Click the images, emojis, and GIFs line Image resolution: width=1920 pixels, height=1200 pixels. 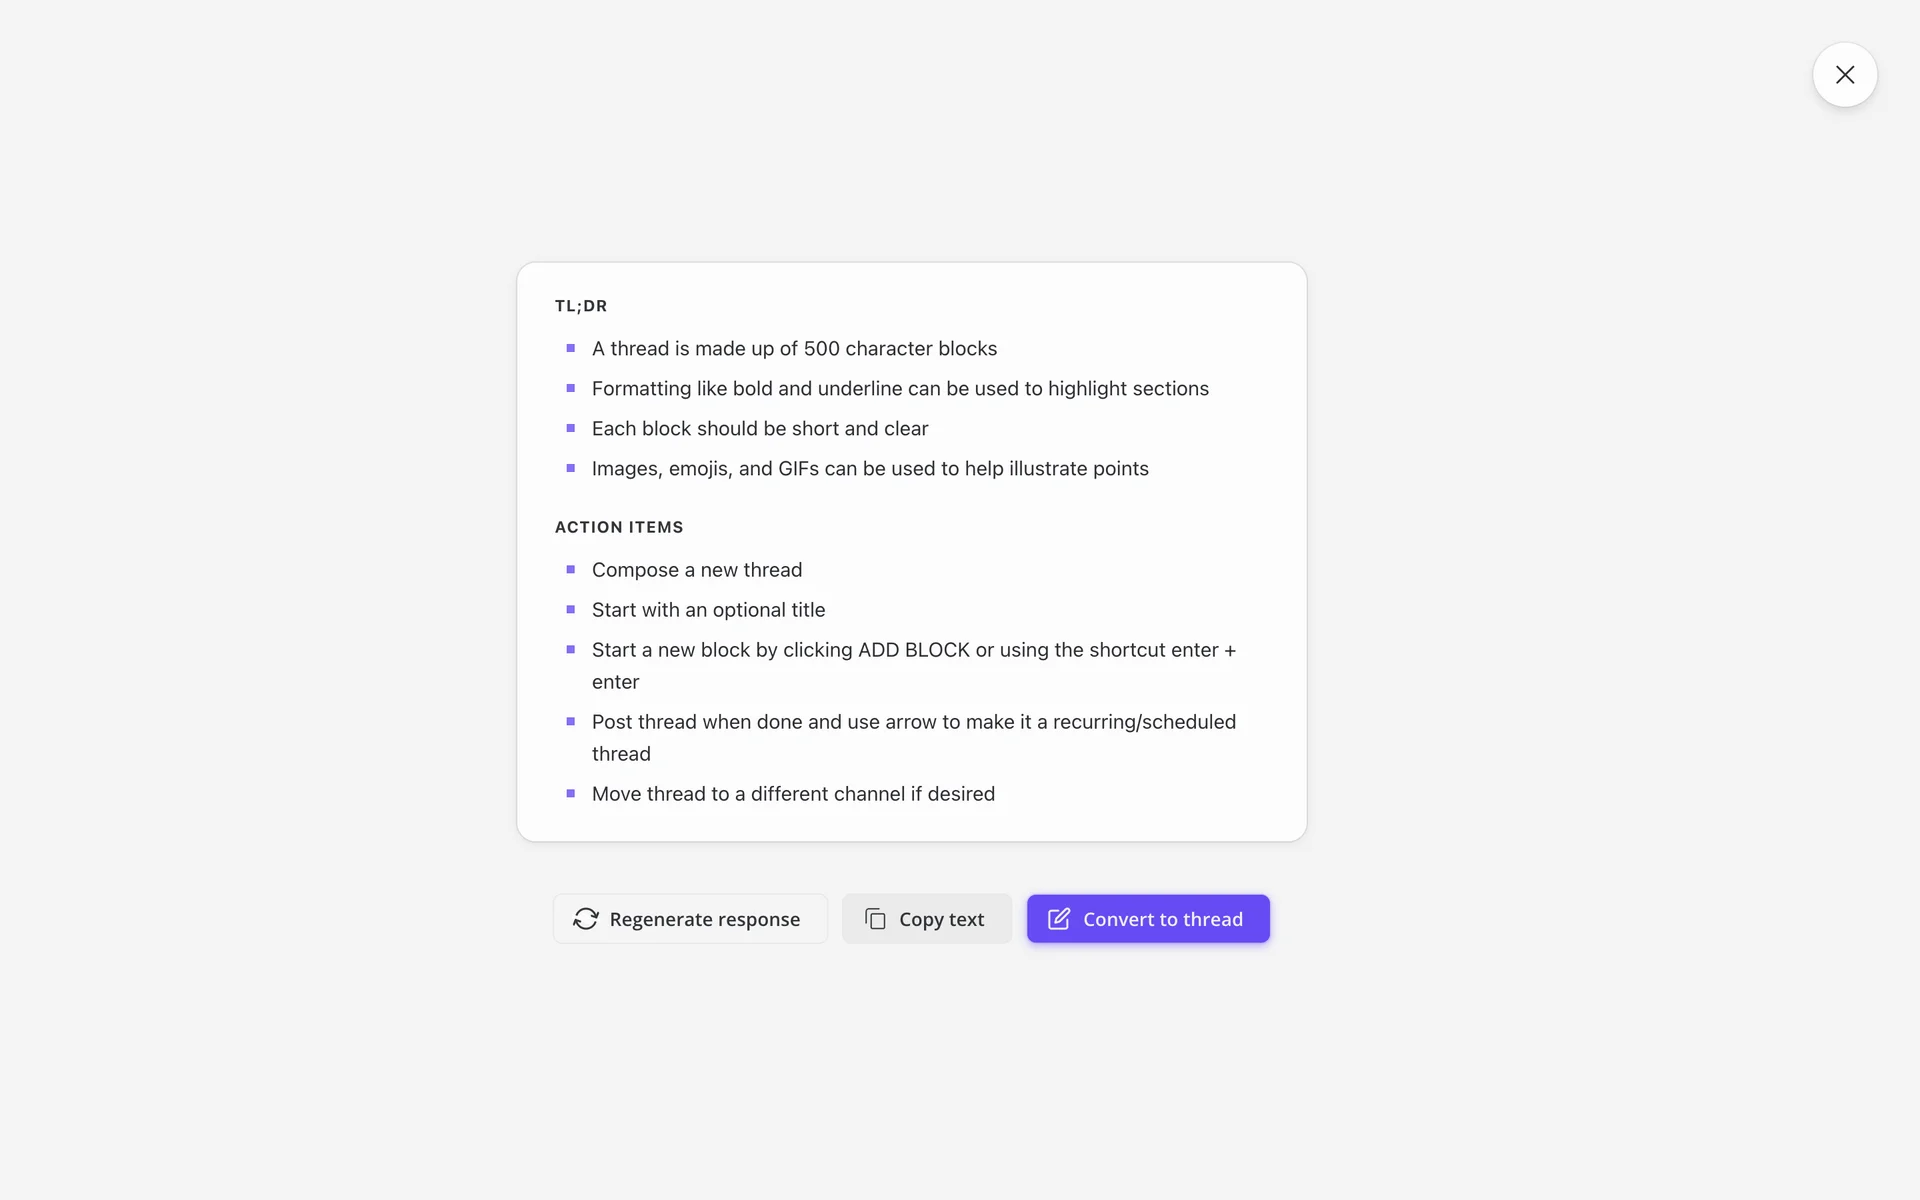870,468
